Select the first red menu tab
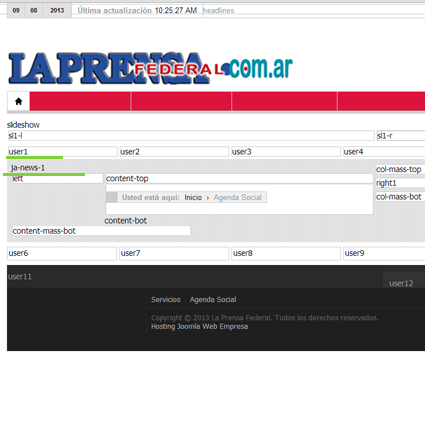This screenshot has height=425, width=425. pos(80,101)
